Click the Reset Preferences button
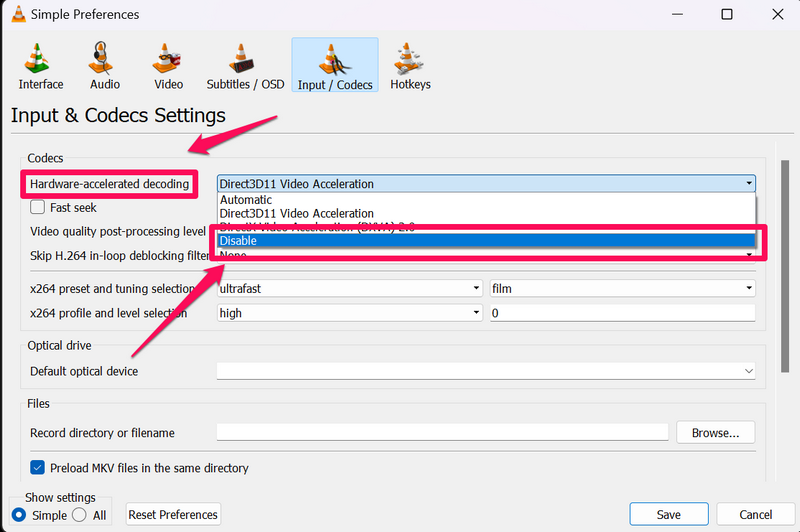The image size is (800, 532). (x=173, y=515)
